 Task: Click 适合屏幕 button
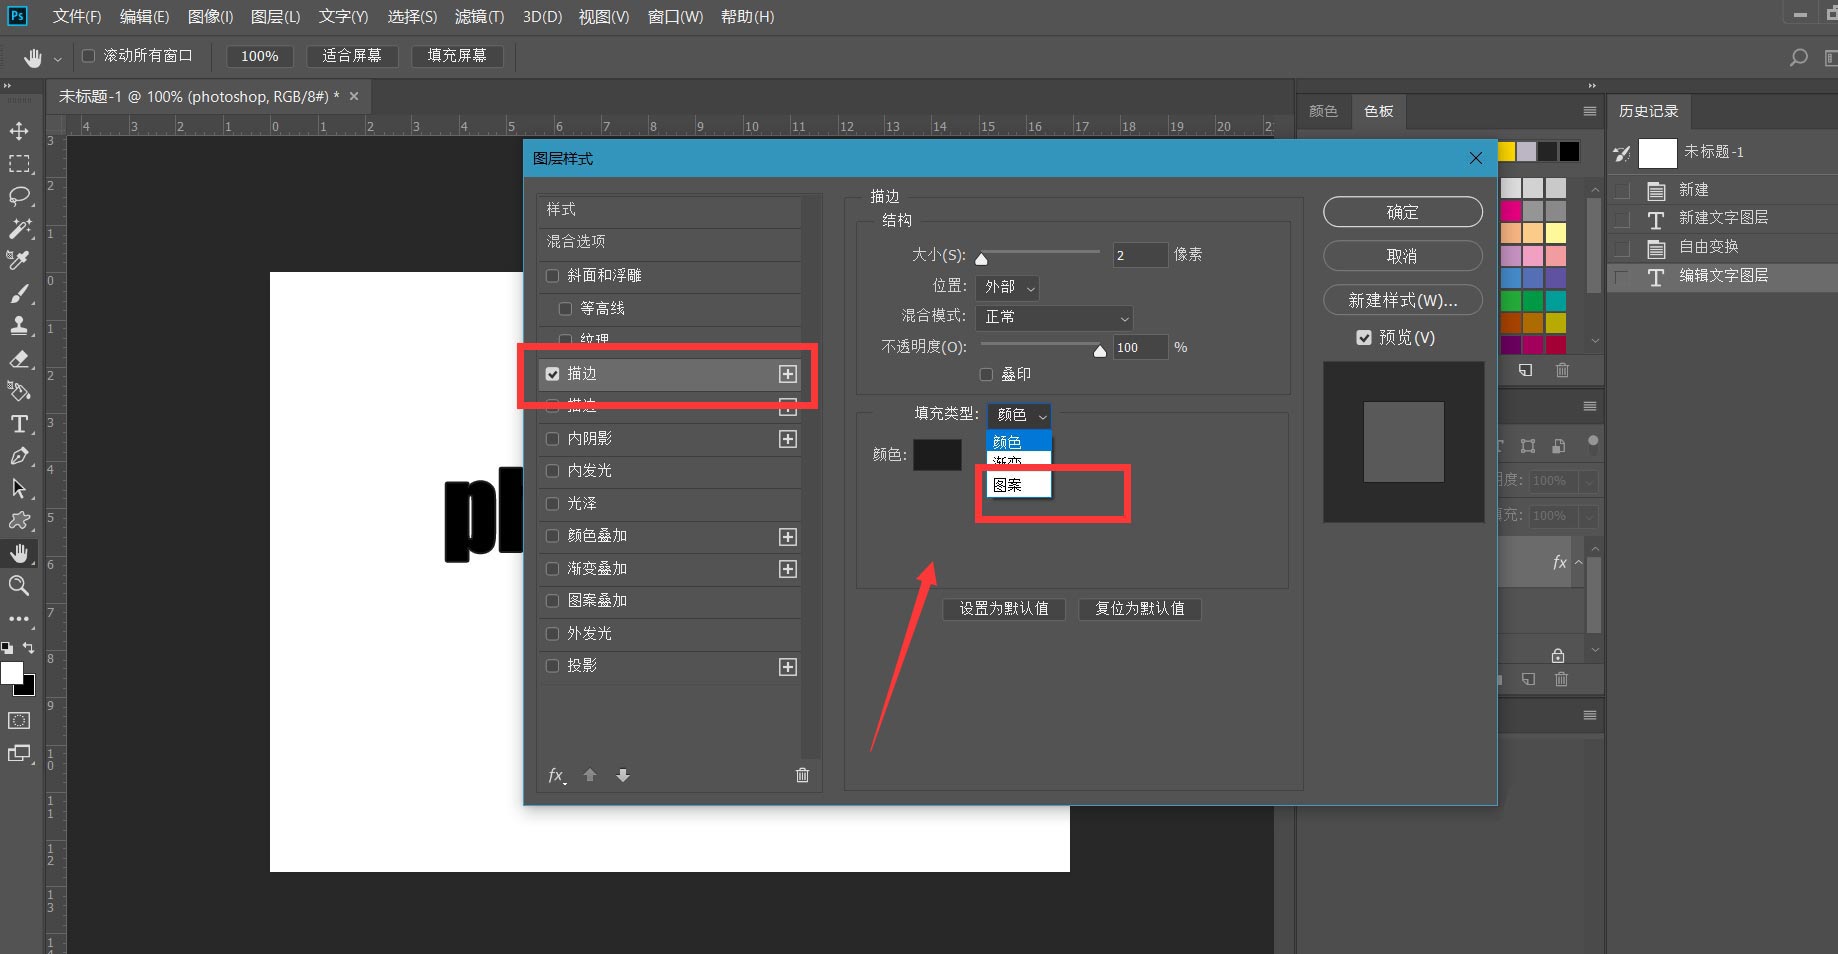352,56
